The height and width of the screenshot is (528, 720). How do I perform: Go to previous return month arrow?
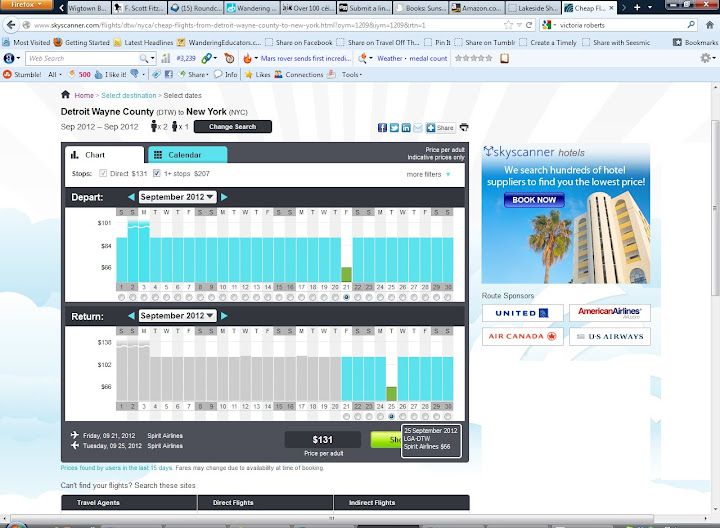pos(131,316)
